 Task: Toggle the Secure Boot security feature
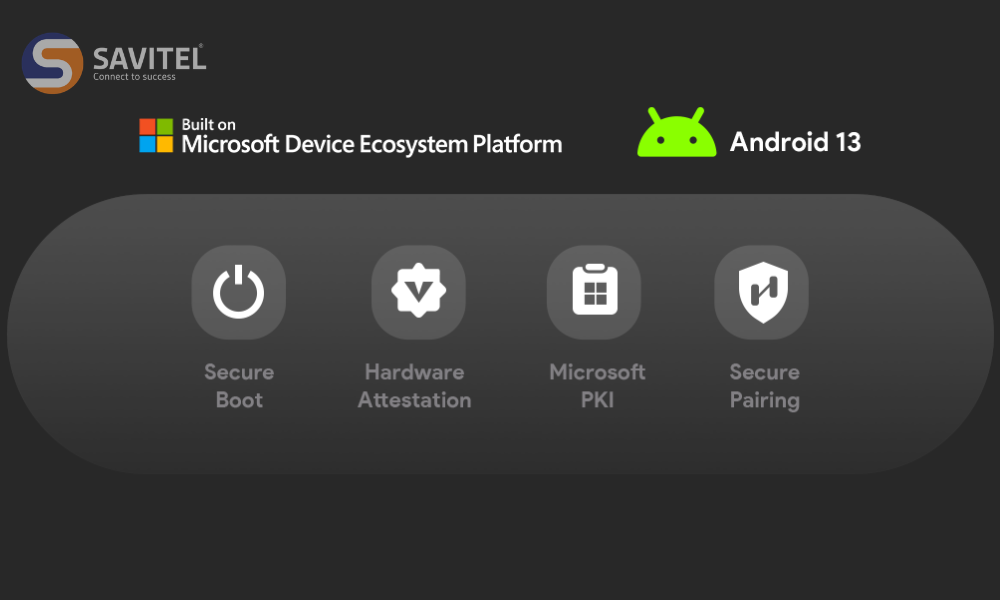[x=238, y=292]
